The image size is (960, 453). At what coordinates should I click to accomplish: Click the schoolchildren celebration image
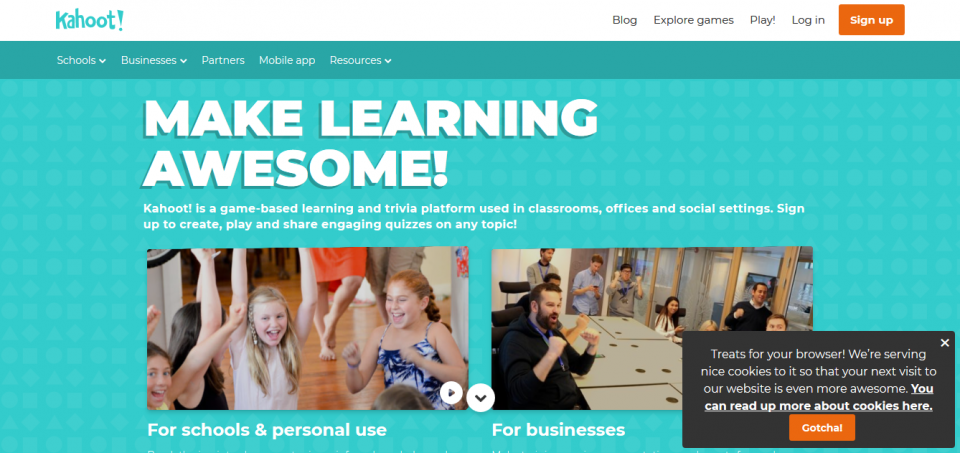coord(307,328)
